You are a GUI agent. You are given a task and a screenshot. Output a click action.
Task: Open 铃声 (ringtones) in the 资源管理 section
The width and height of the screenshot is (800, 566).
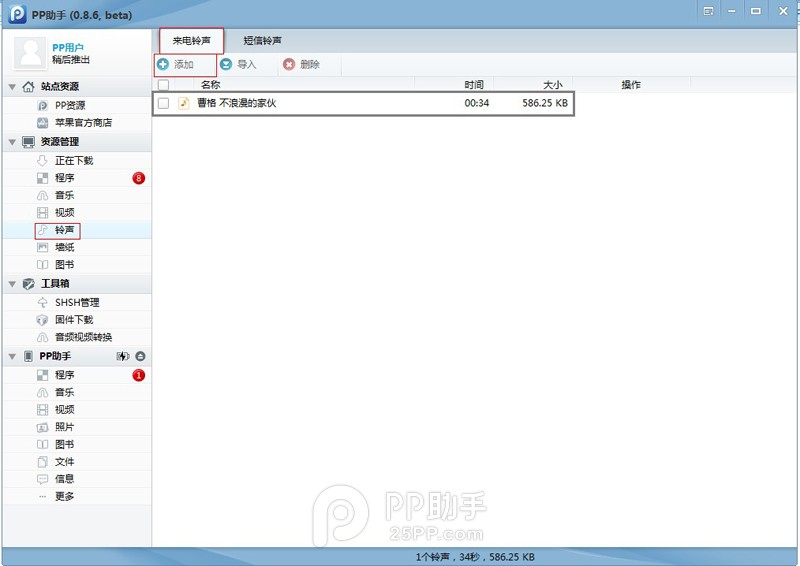tap(64, 230)
